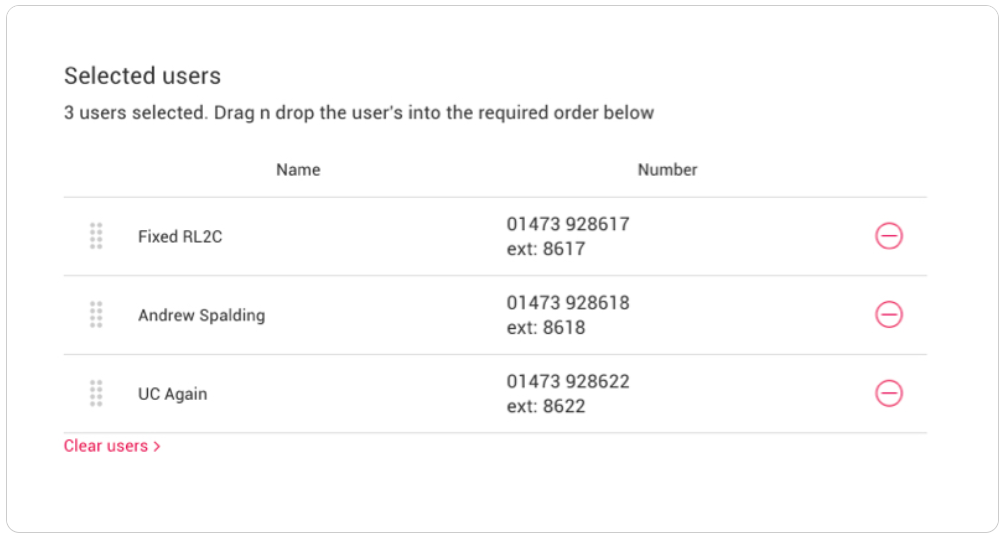Screen dimensions: 1008x539
Task: Click the Clear users link
Action: click(112, 446)
